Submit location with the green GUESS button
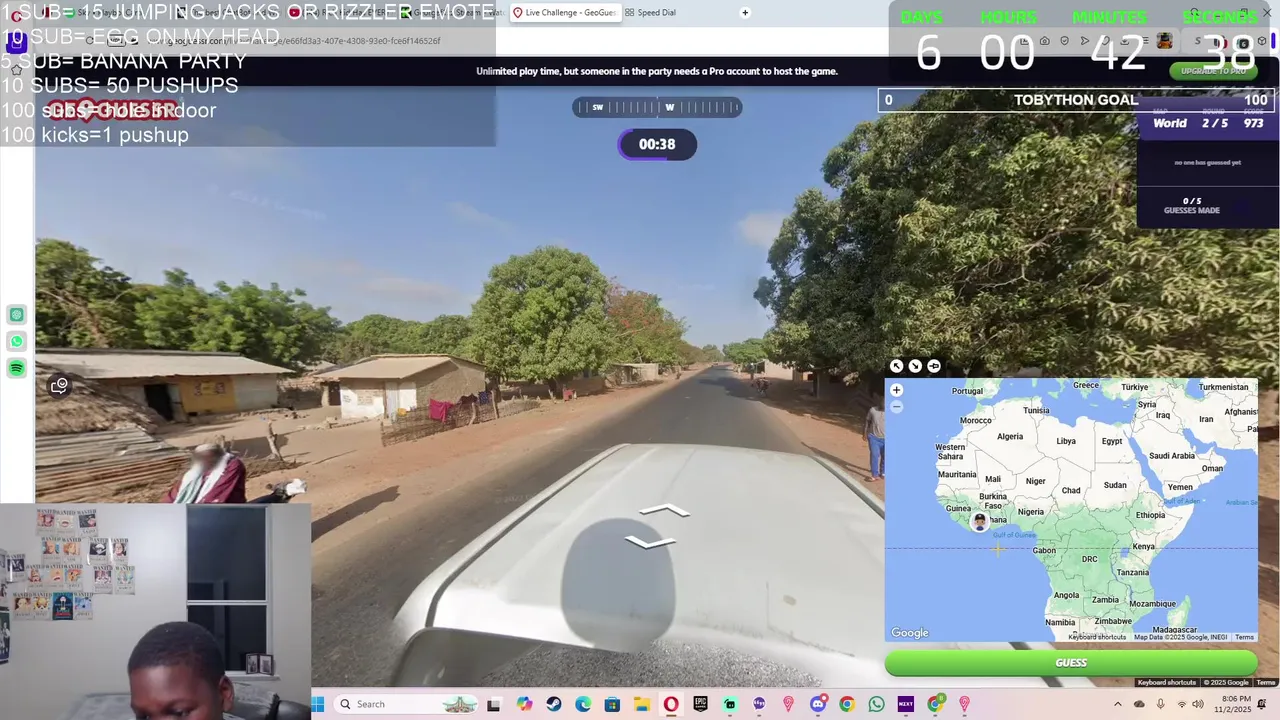Viewport: 1280px width, 720px height. 1071,663
